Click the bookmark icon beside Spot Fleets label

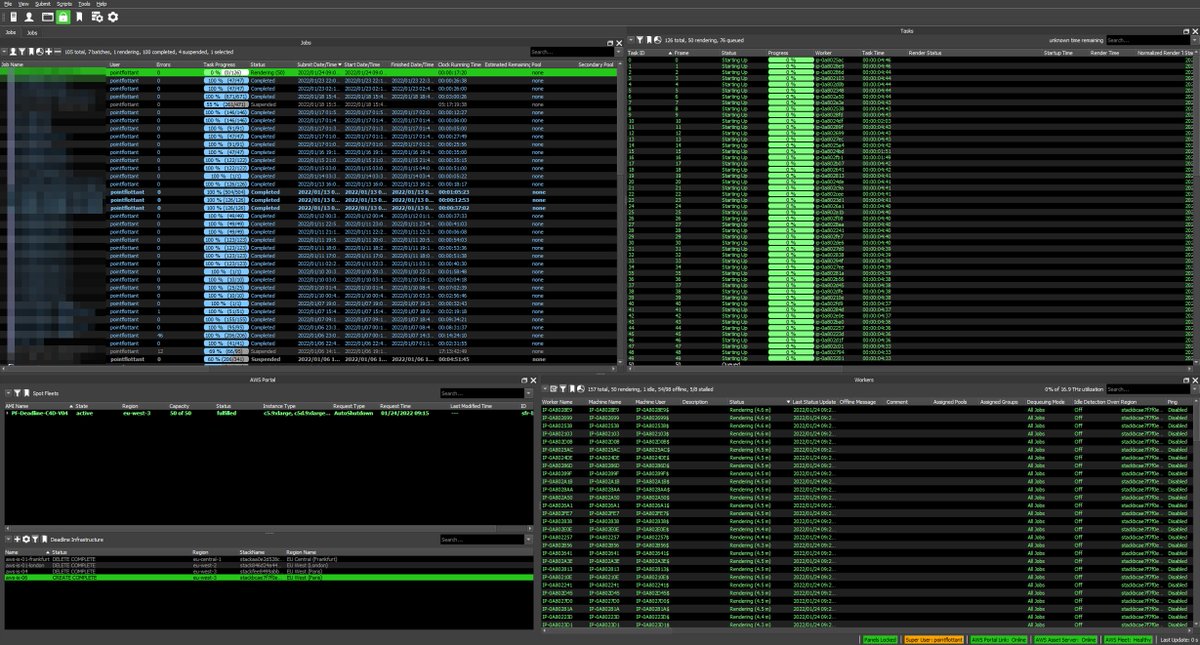26,393
